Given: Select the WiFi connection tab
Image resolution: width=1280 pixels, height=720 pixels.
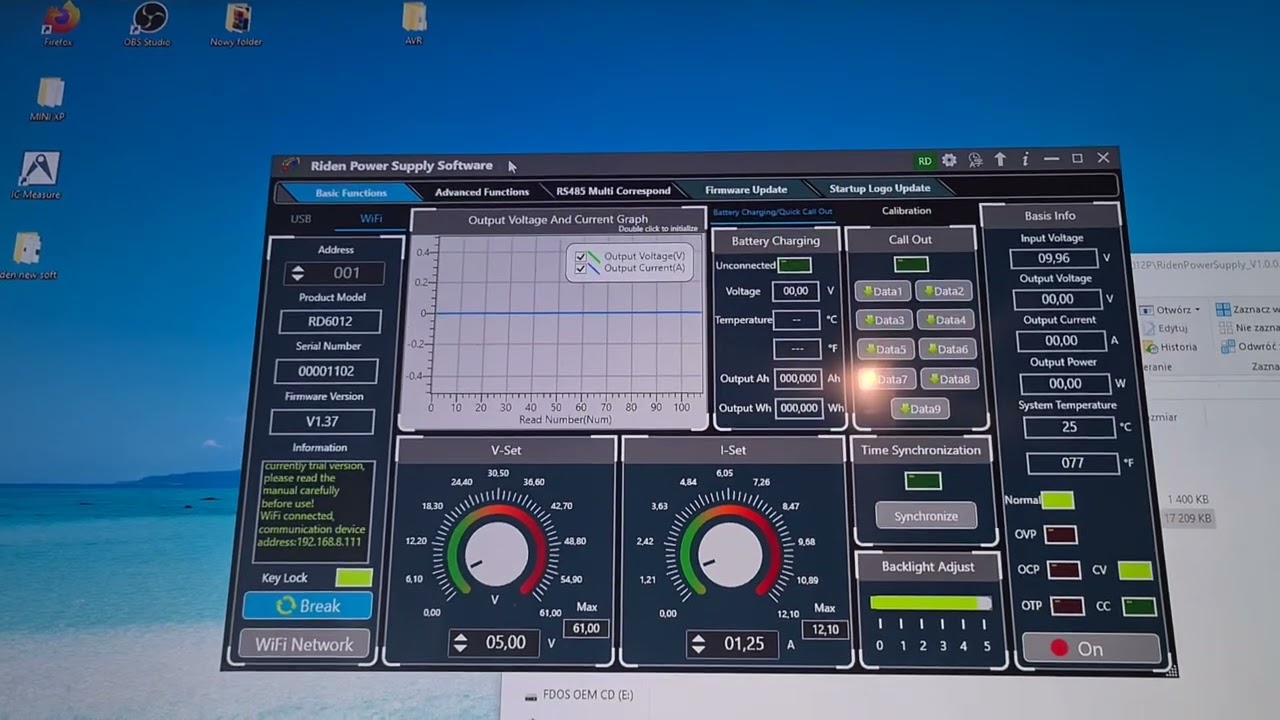Looking at the screenshot, I should click(371, 218).
